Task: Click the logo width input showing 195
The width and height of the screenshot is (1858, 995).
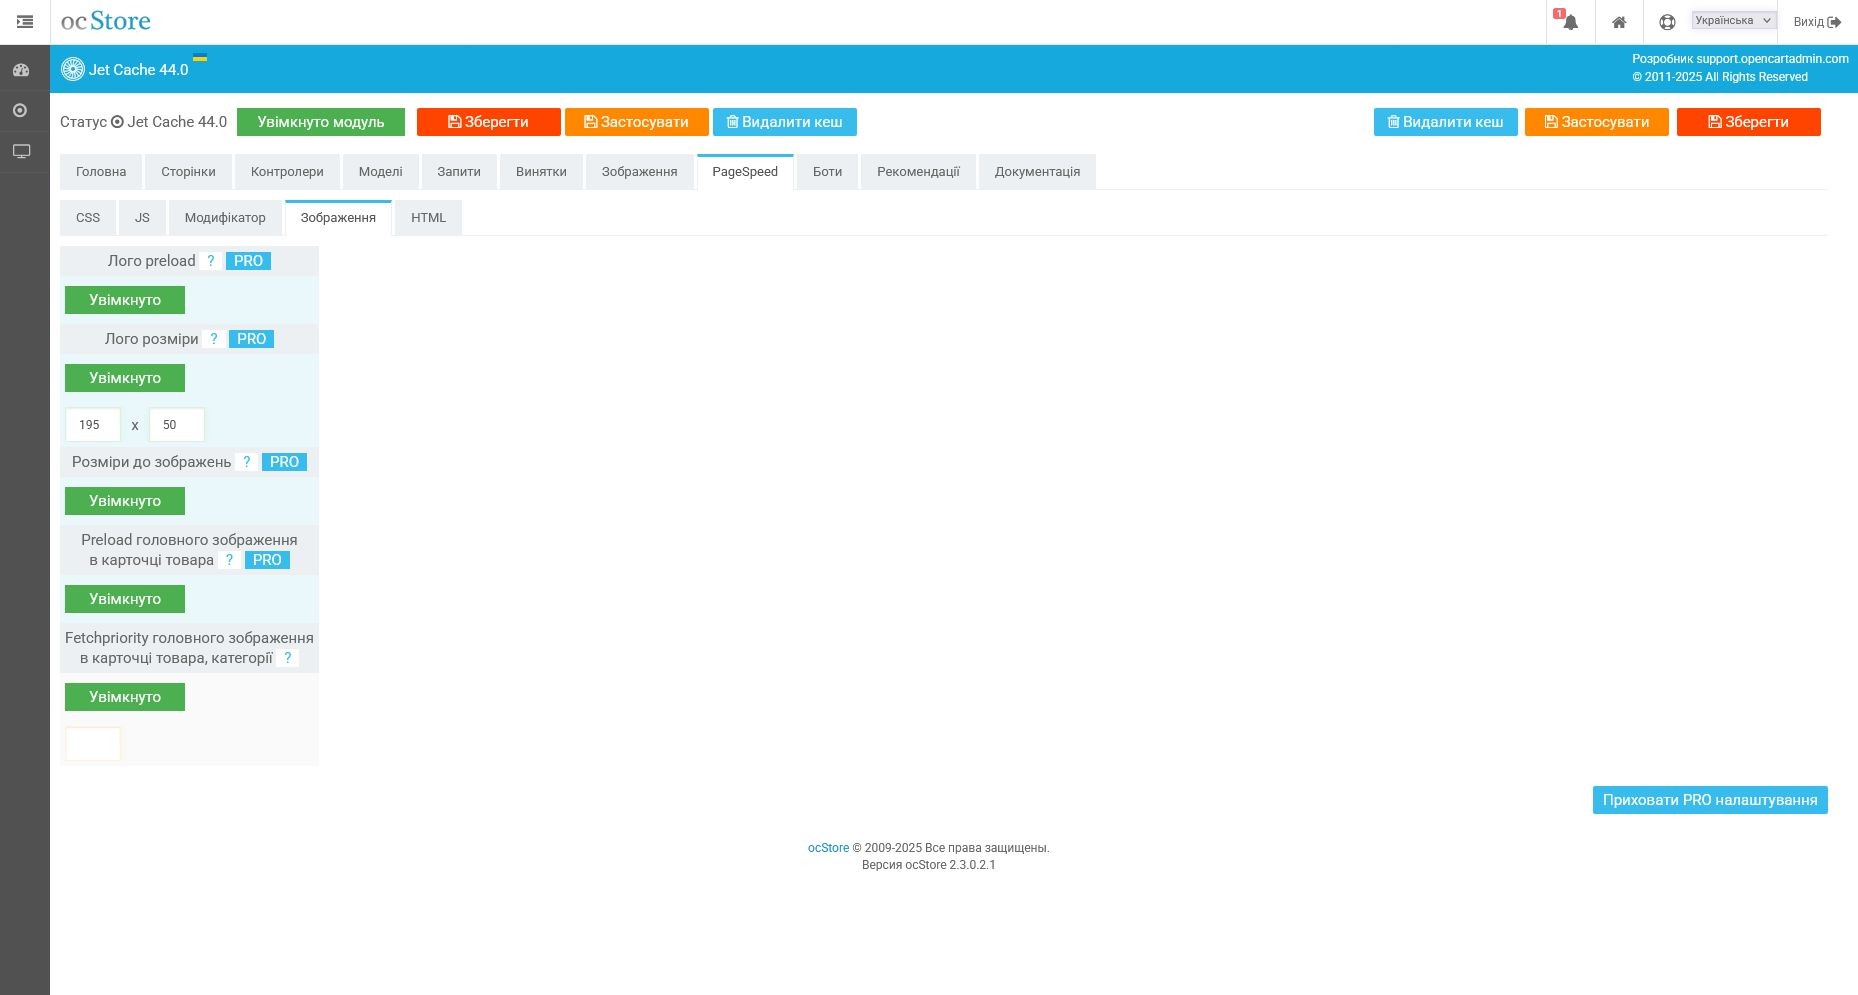Action: [x=92, y=424]
